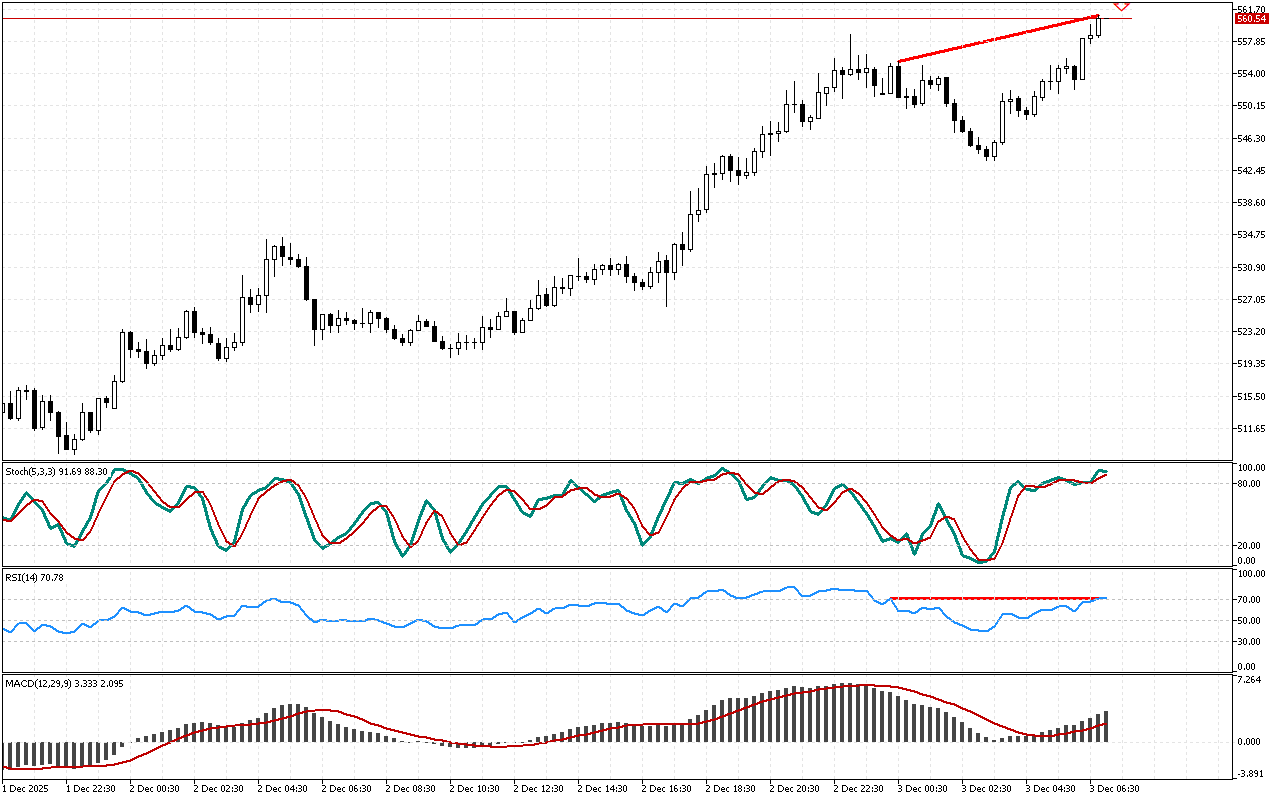This screenshot has height=800, width=1280.
Task: Click the RSI(14) indicator label
Action: coord(22,577)
